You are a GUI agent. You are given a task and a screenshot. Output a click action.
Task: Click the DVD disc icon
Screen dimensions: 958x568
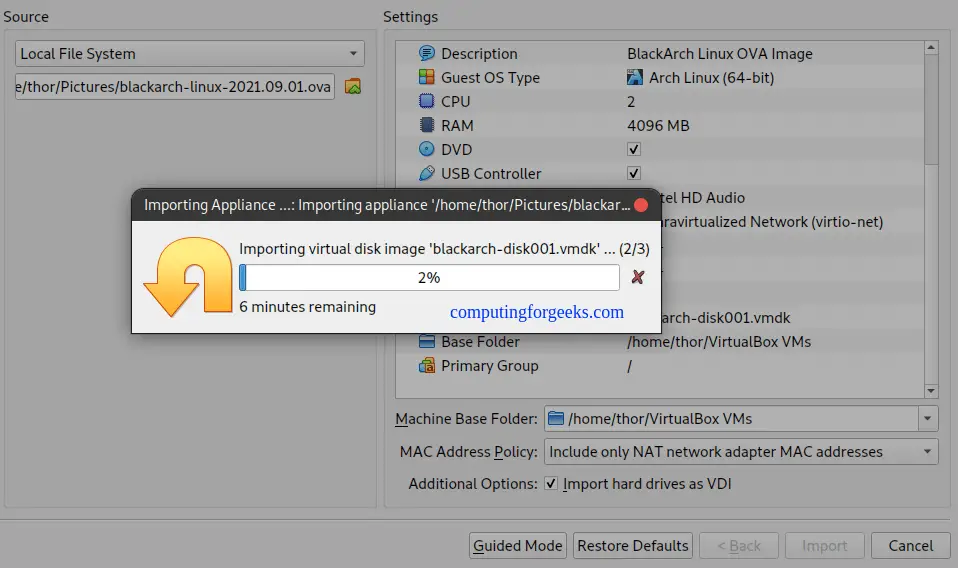pos(426,149)
